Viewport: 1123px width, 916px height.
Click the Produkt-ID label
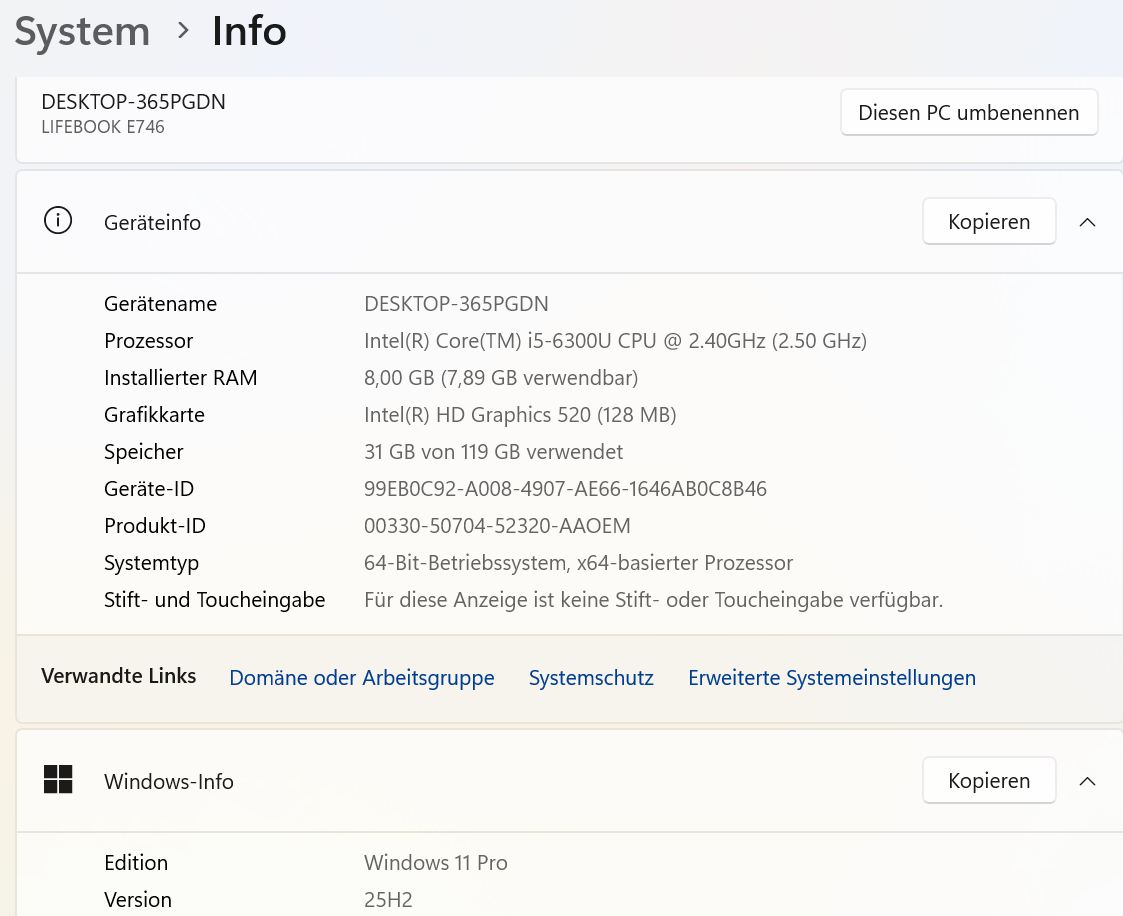pyautogui.click(x=155, y=526)
